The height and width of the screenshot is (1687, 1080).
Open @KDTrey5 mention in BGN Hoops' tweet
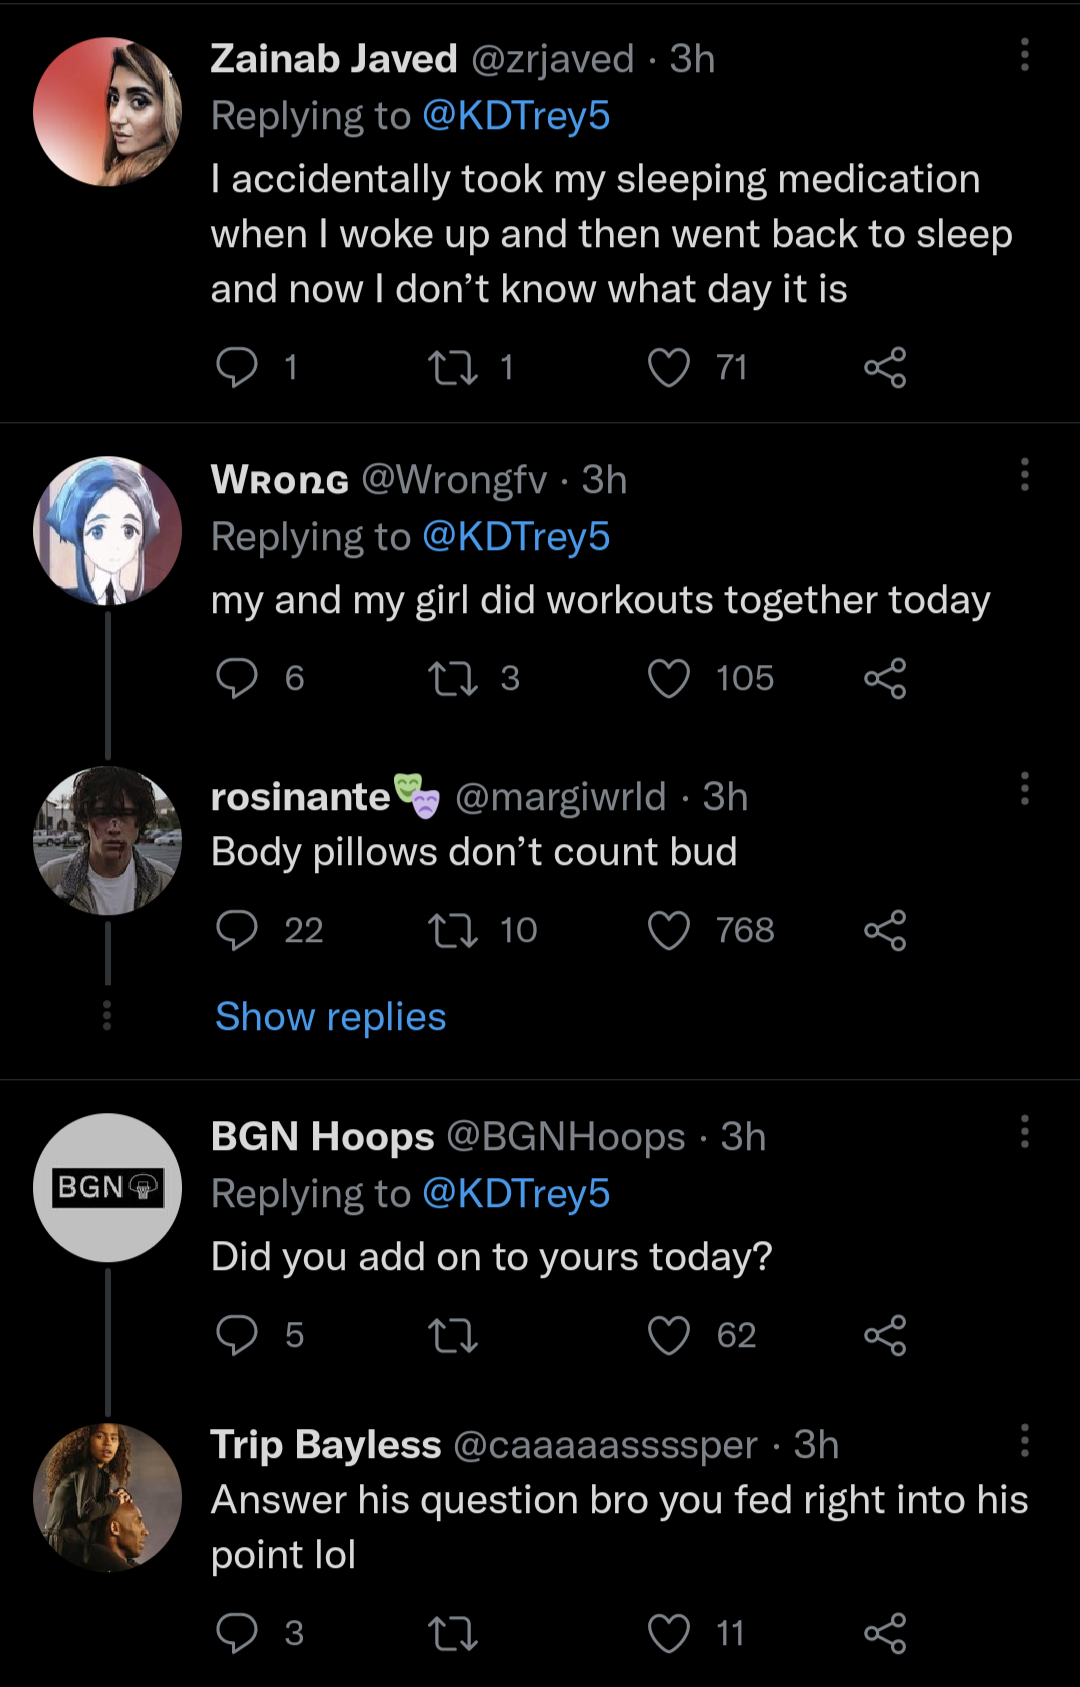coord(516,1194)
